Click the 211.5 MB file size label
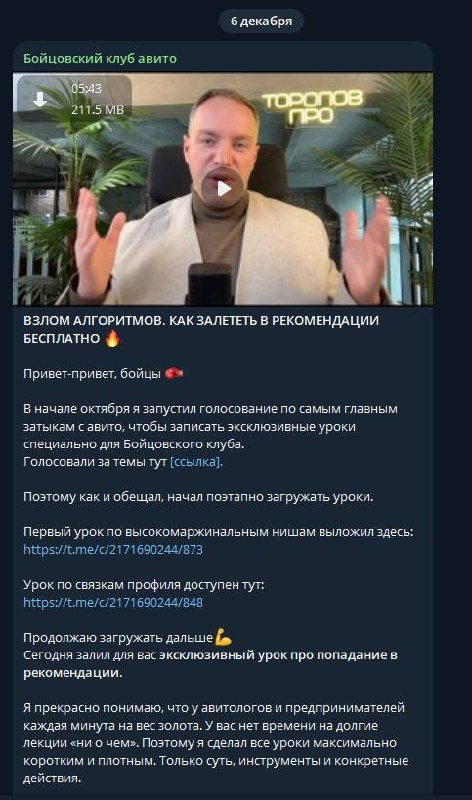472x800 pixels. [97, 109]
